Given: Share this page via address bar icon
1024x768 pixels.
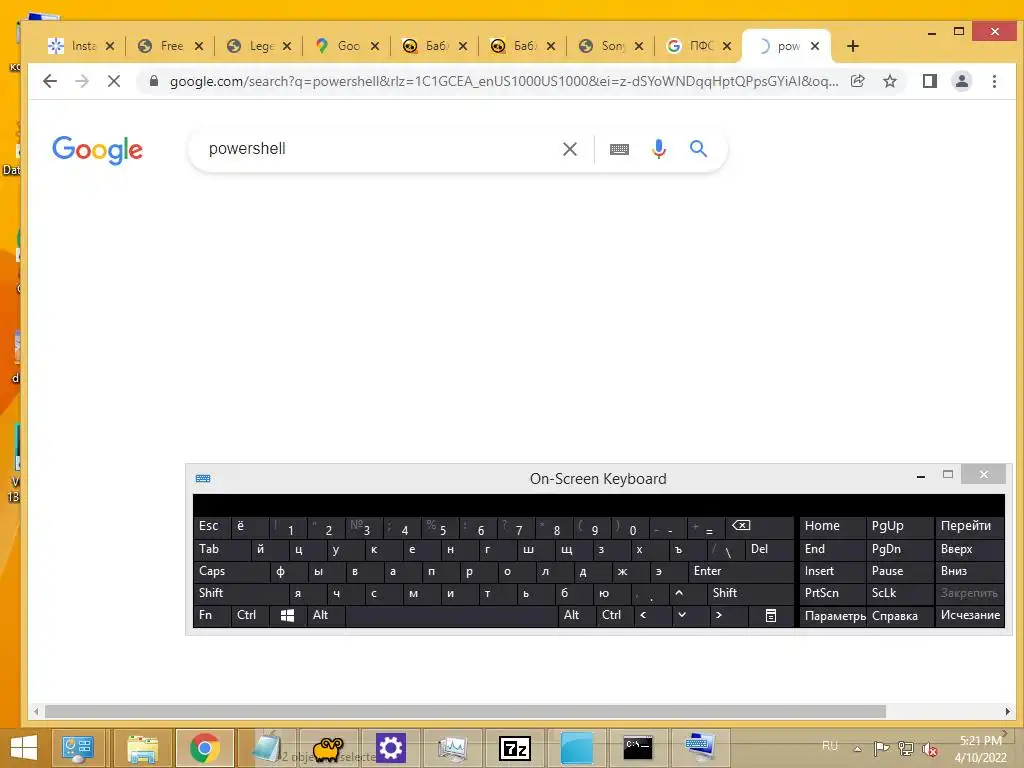Looking at the screenshot, I should (857, 81).
